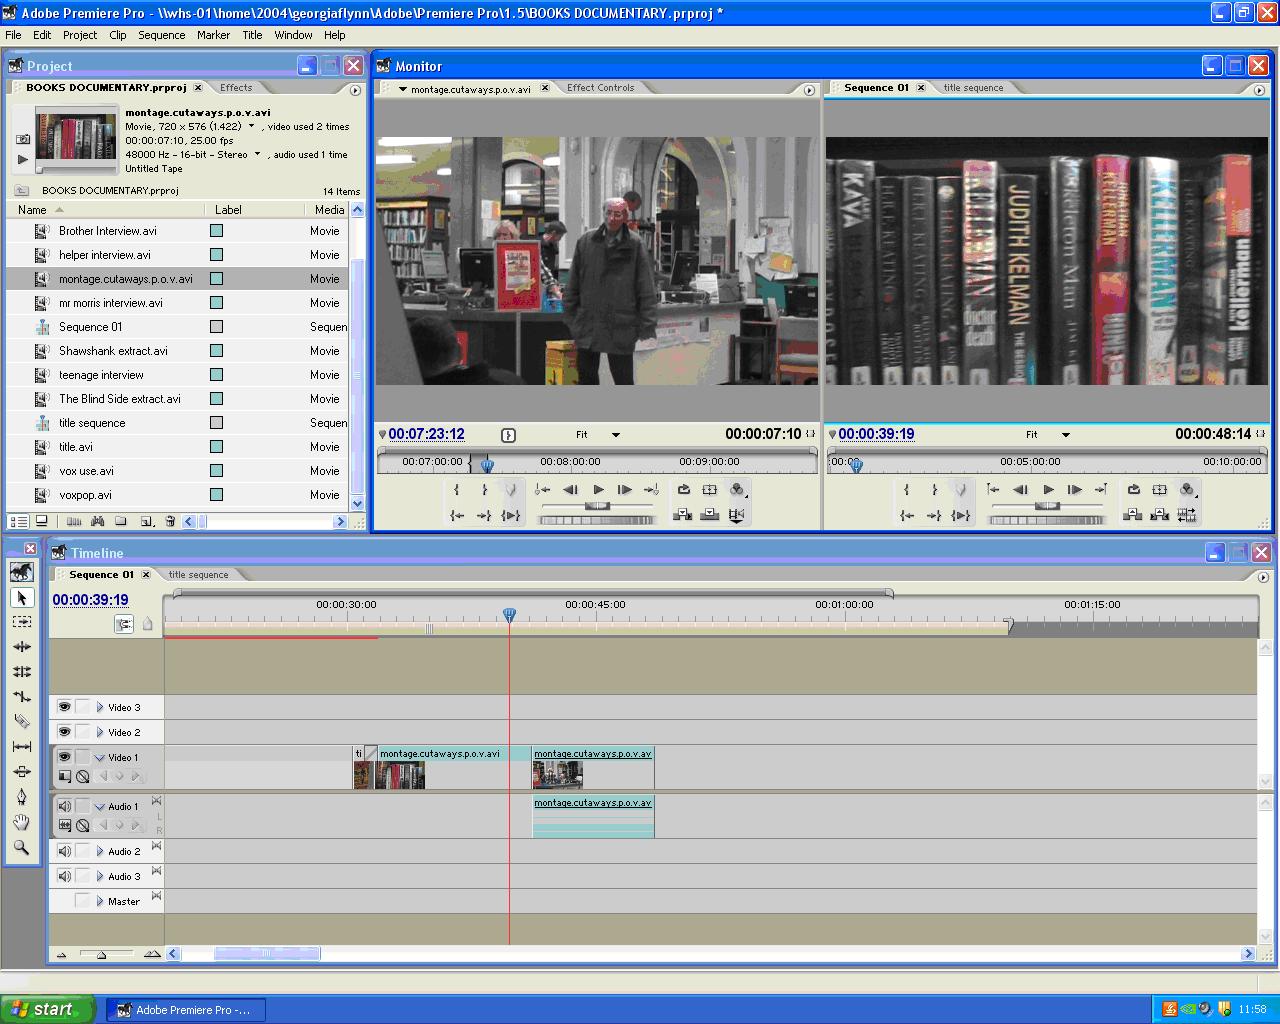Viewport: 1280px width, 1024px height.
Task: Click Poster Frame camera icon in preview
Action: (23, 139)
